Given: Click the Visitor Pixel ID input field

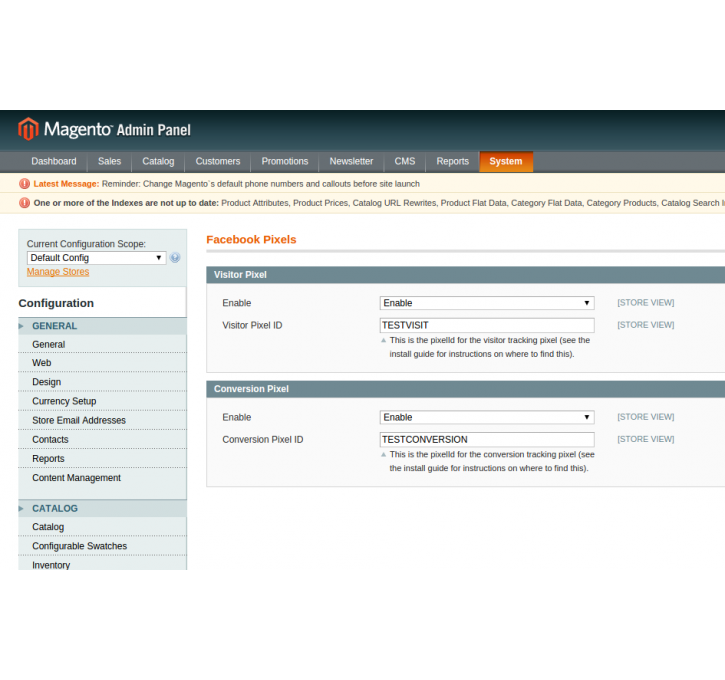Looking at the screenshot, I should tap(487, 325).
